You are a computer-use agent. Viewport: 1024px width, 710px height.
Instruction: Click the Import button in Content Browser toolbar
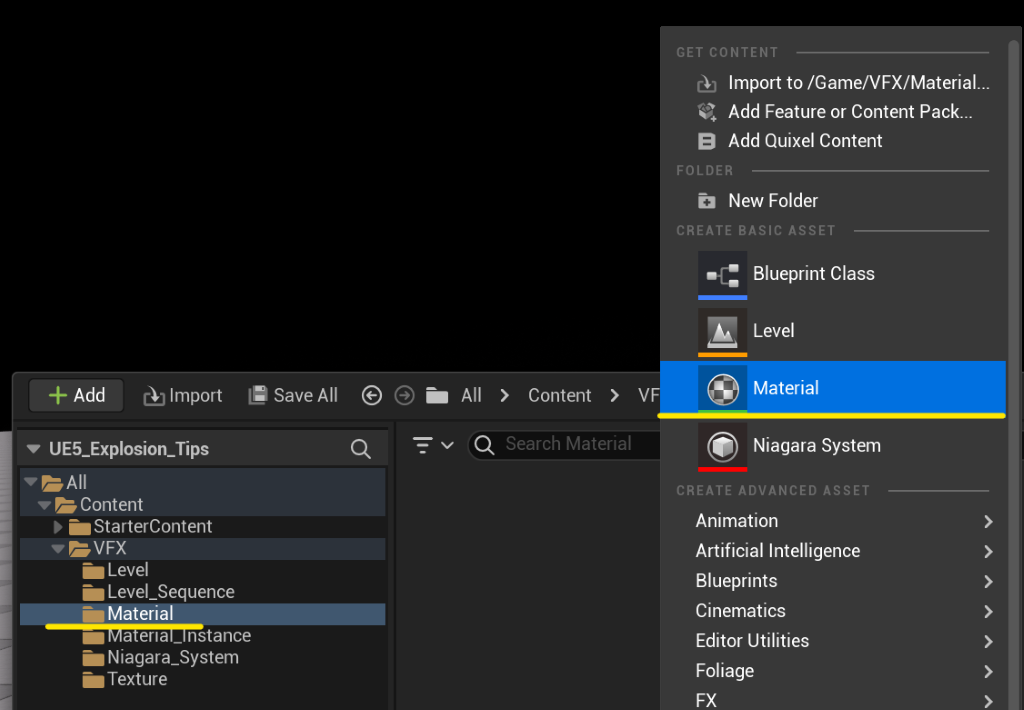click(x=183, y=395)
